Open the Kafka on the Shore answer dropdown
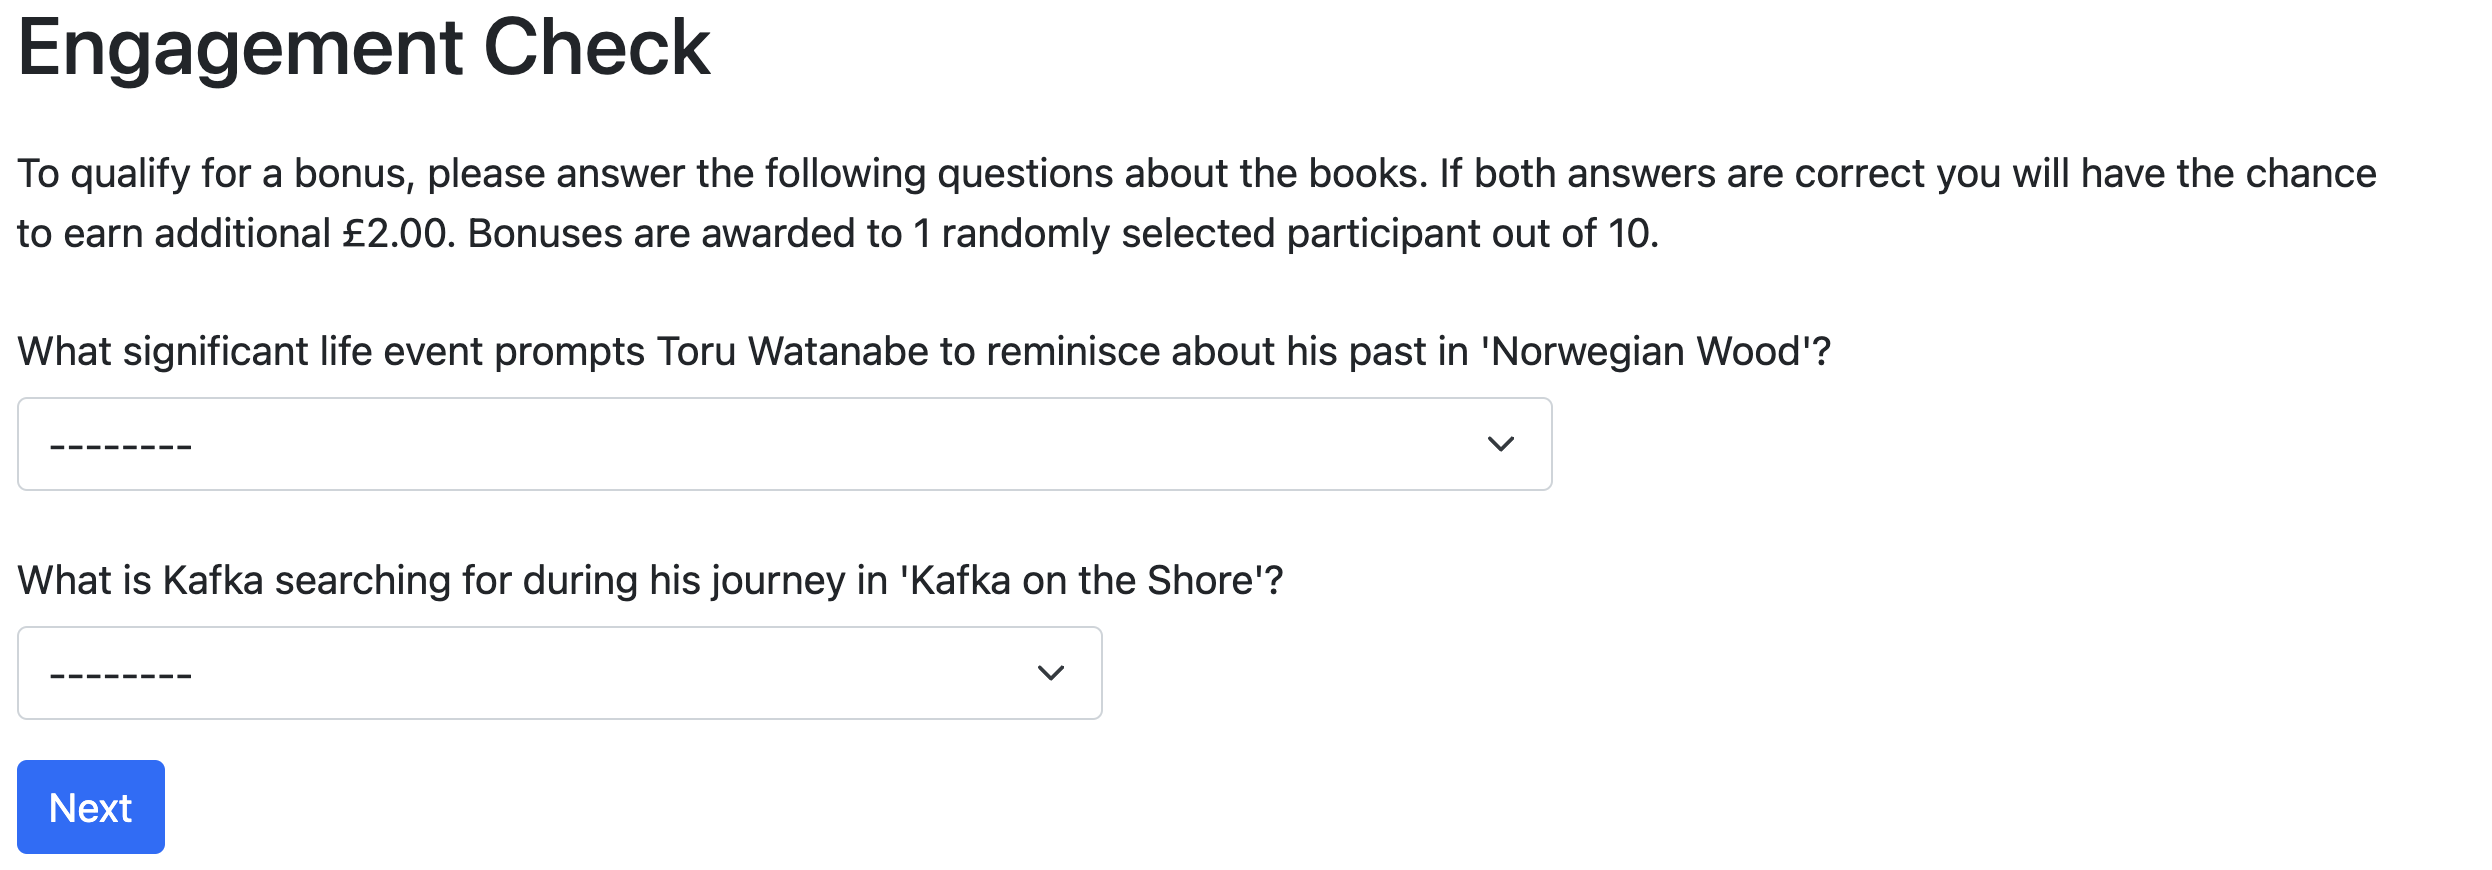Image resolution: width=2492 pixels, height=870 pixels. [x=559, y=673]
